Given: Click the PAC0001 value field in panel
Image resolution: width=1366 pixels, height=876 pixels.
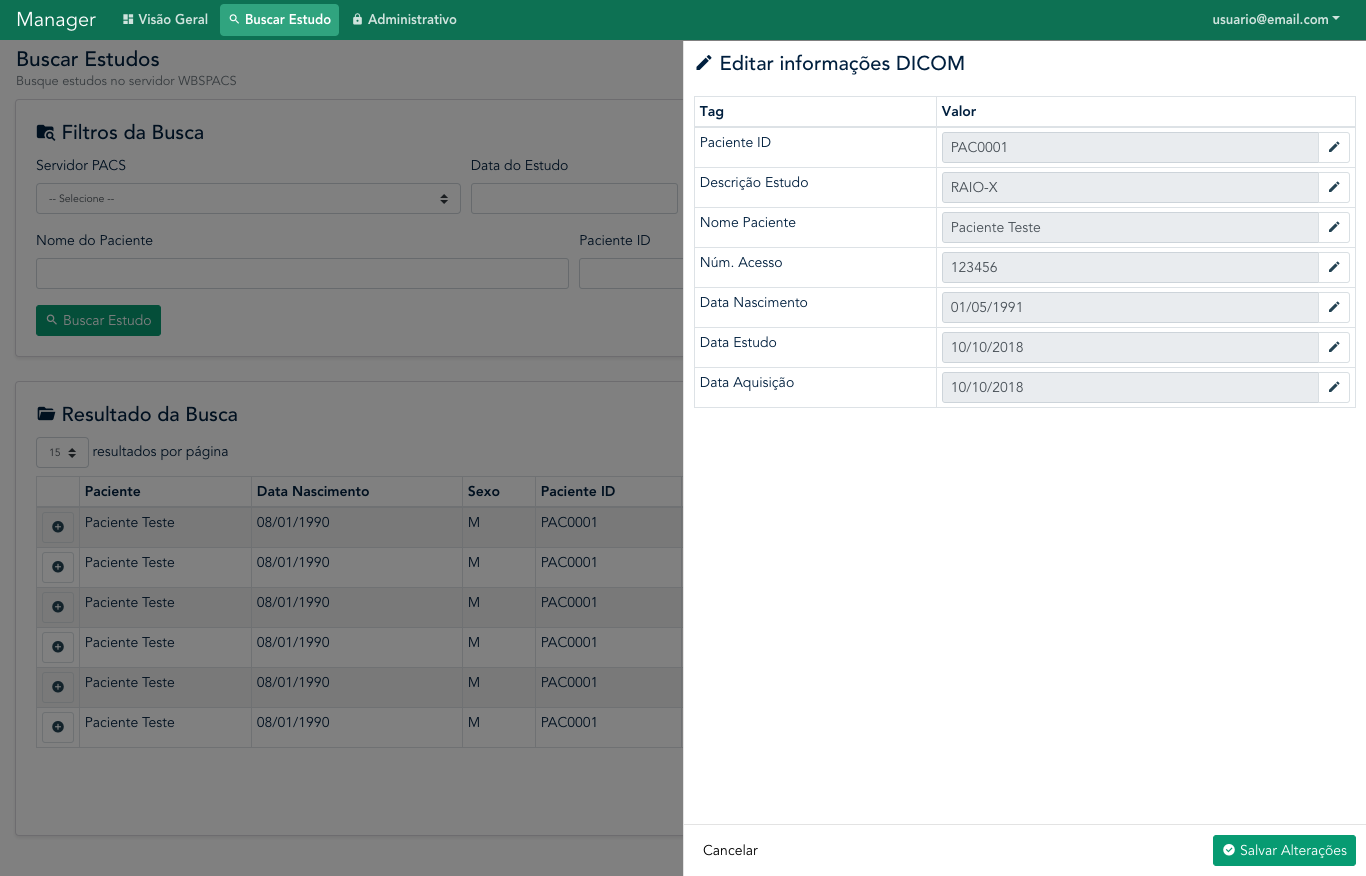Looking at the screenshot, I should tap(1130, 147).
